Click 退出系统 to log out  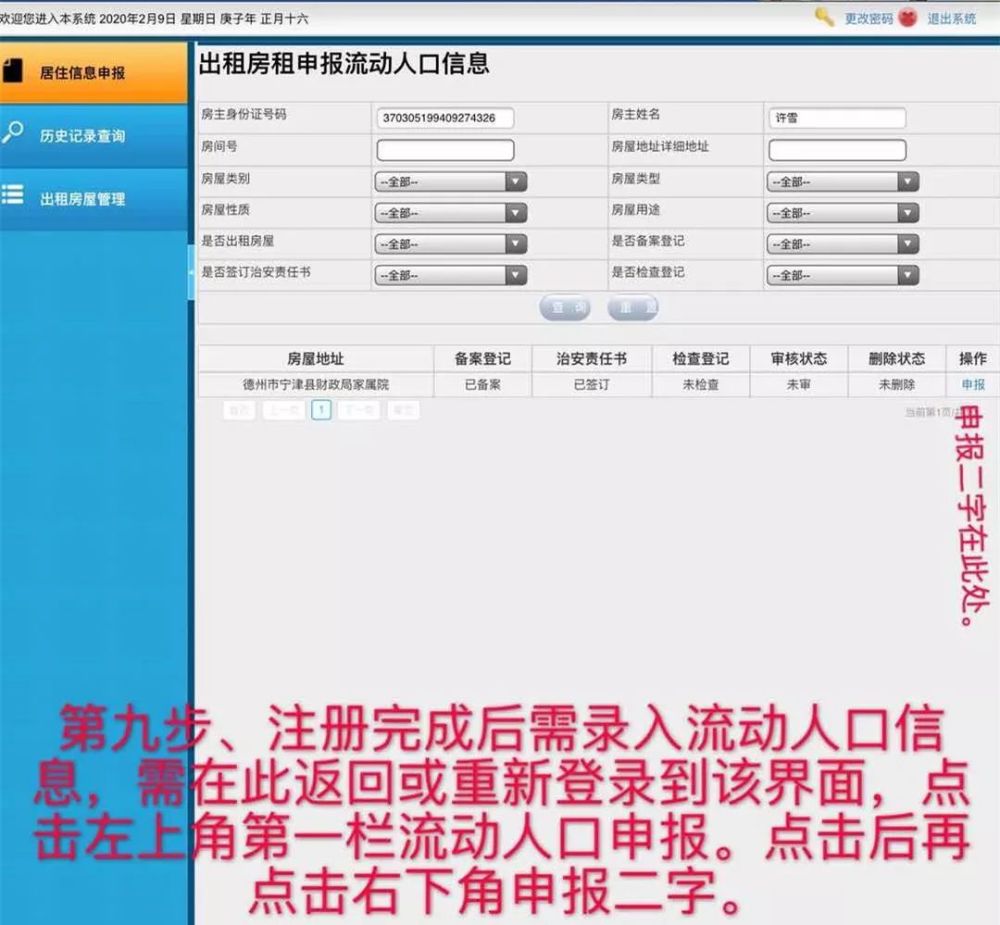pyautogui.click(x=952, y=19)
